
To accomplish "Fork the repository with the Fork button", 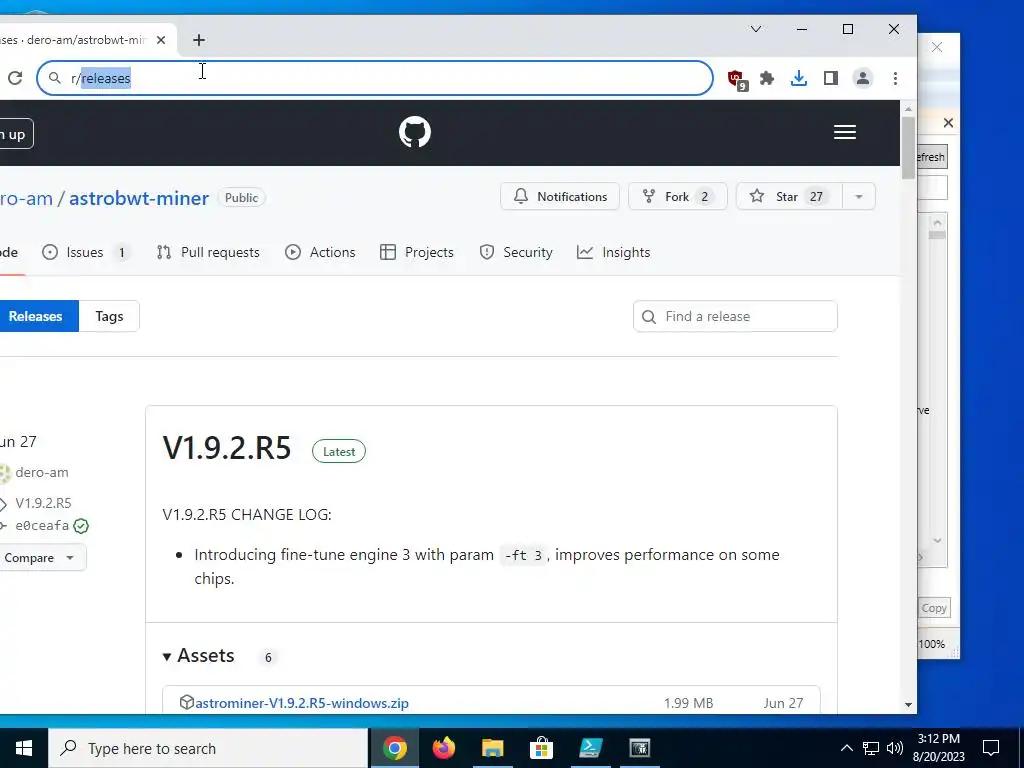I will click(677, 197).
